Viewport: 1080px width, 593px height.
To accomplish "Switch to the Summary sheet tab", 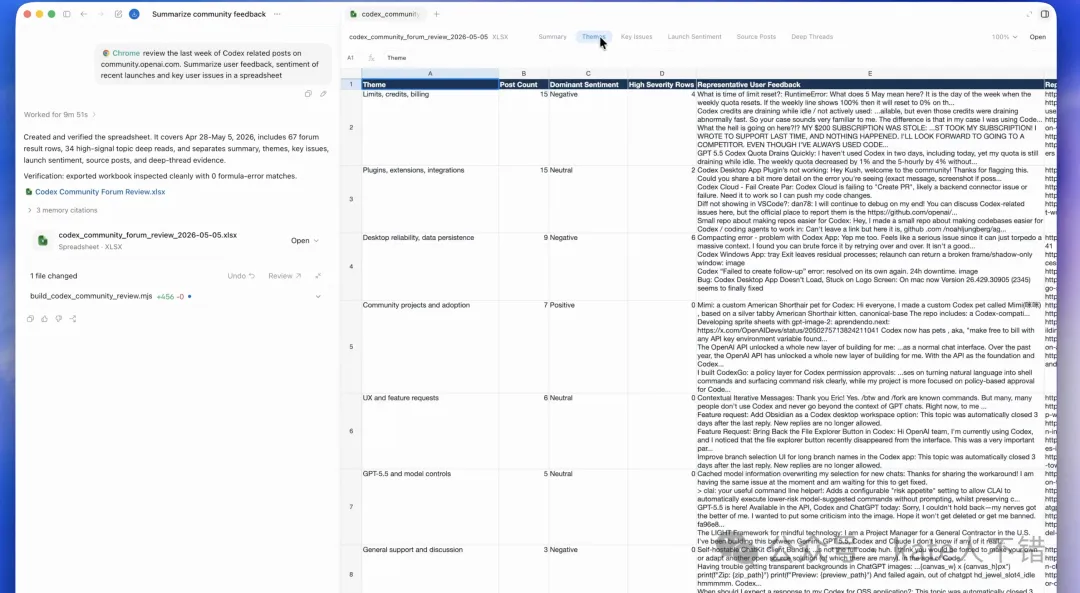I will point(552,37).
